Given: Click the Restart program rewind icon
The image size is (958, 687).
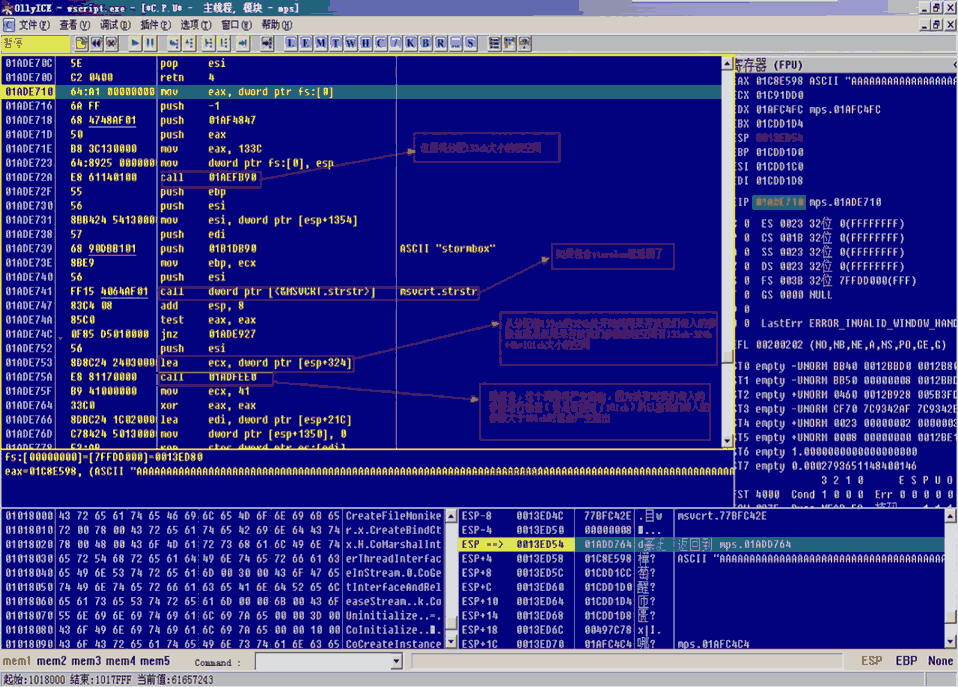Looking at the screenshot, I should point(96,43).
